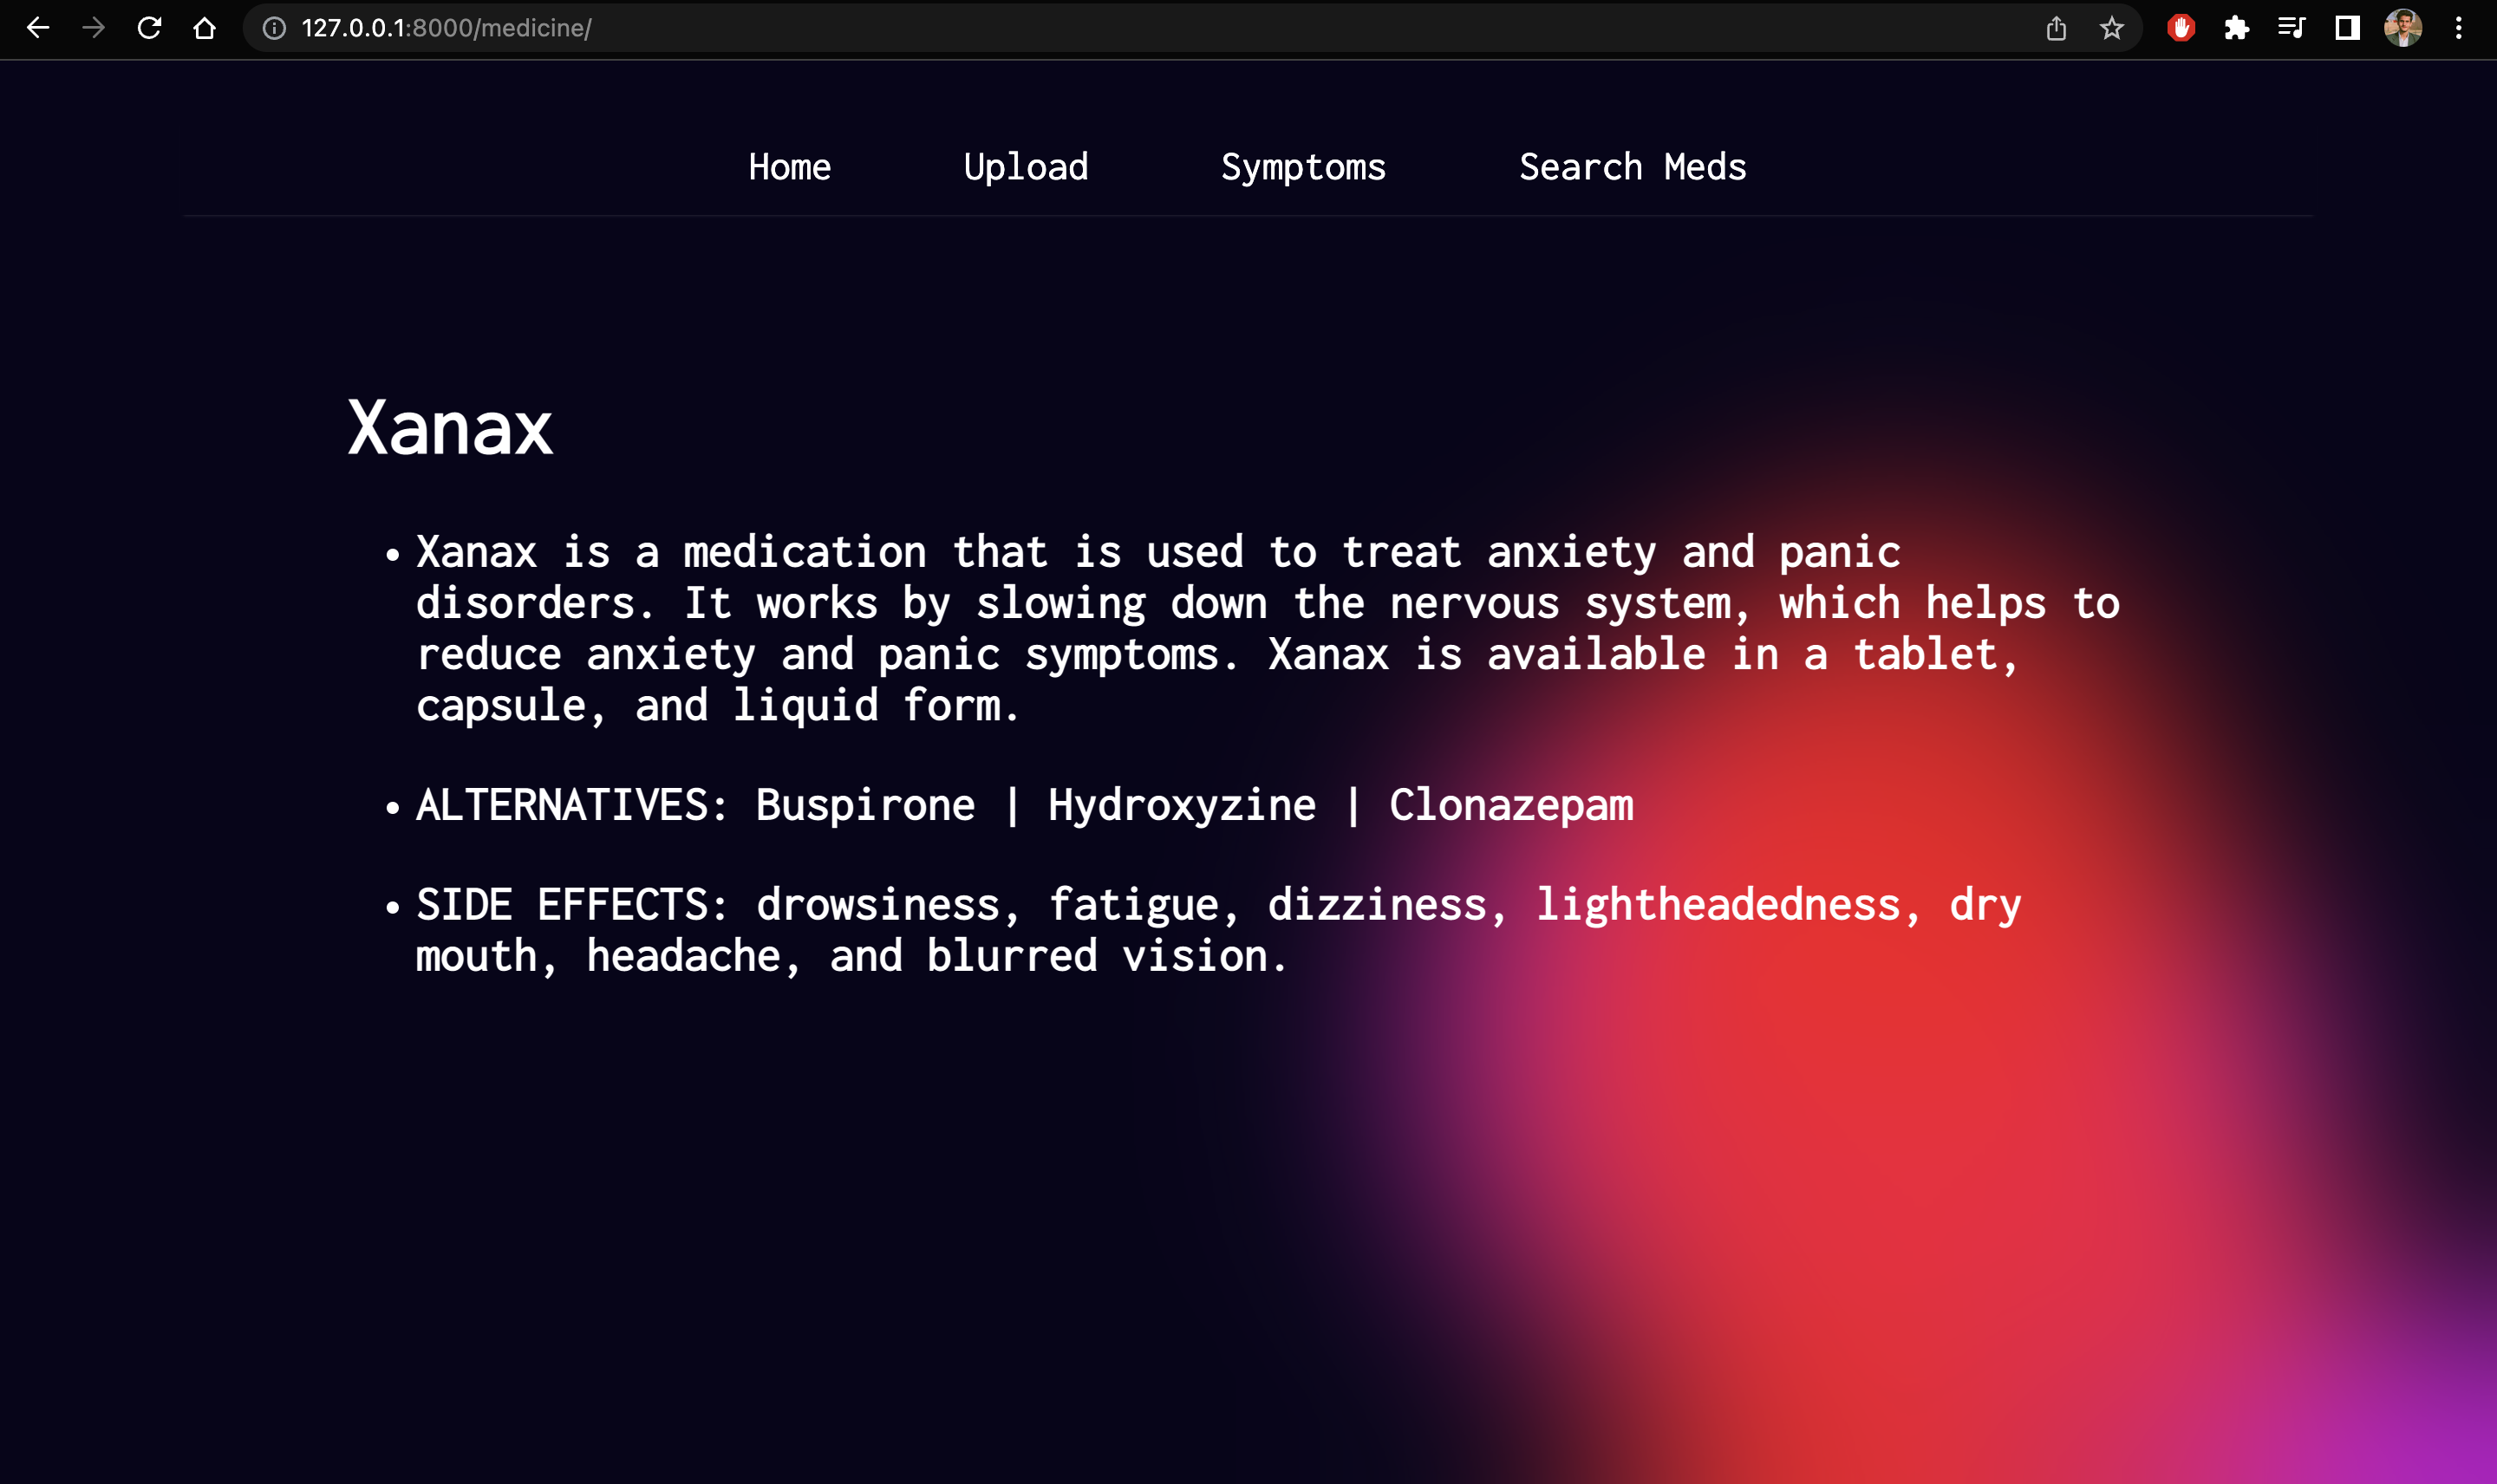Go to the Symptoms page
This screenshot has height=1484, width=2497.
point(1303,167)
